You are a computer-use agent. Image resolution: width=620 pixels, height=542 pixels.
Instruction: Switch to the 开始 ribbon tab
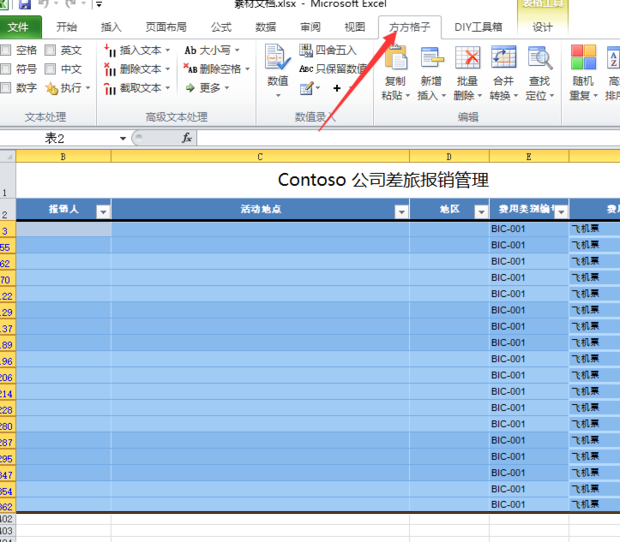66,27
